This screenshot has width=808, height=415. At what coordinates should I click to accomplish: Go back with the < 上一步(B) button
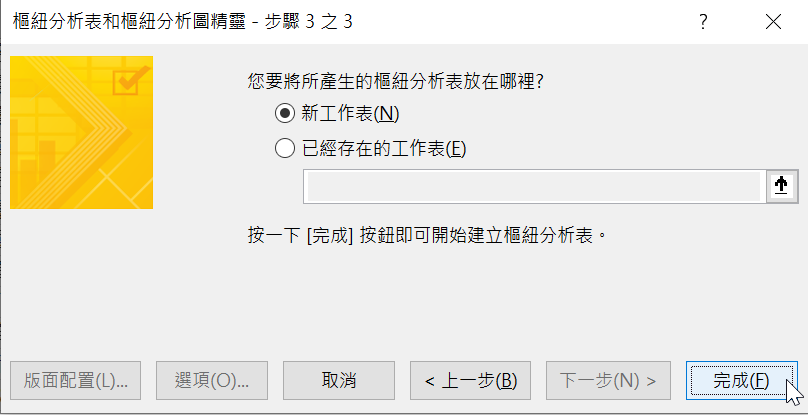(470, 380)
